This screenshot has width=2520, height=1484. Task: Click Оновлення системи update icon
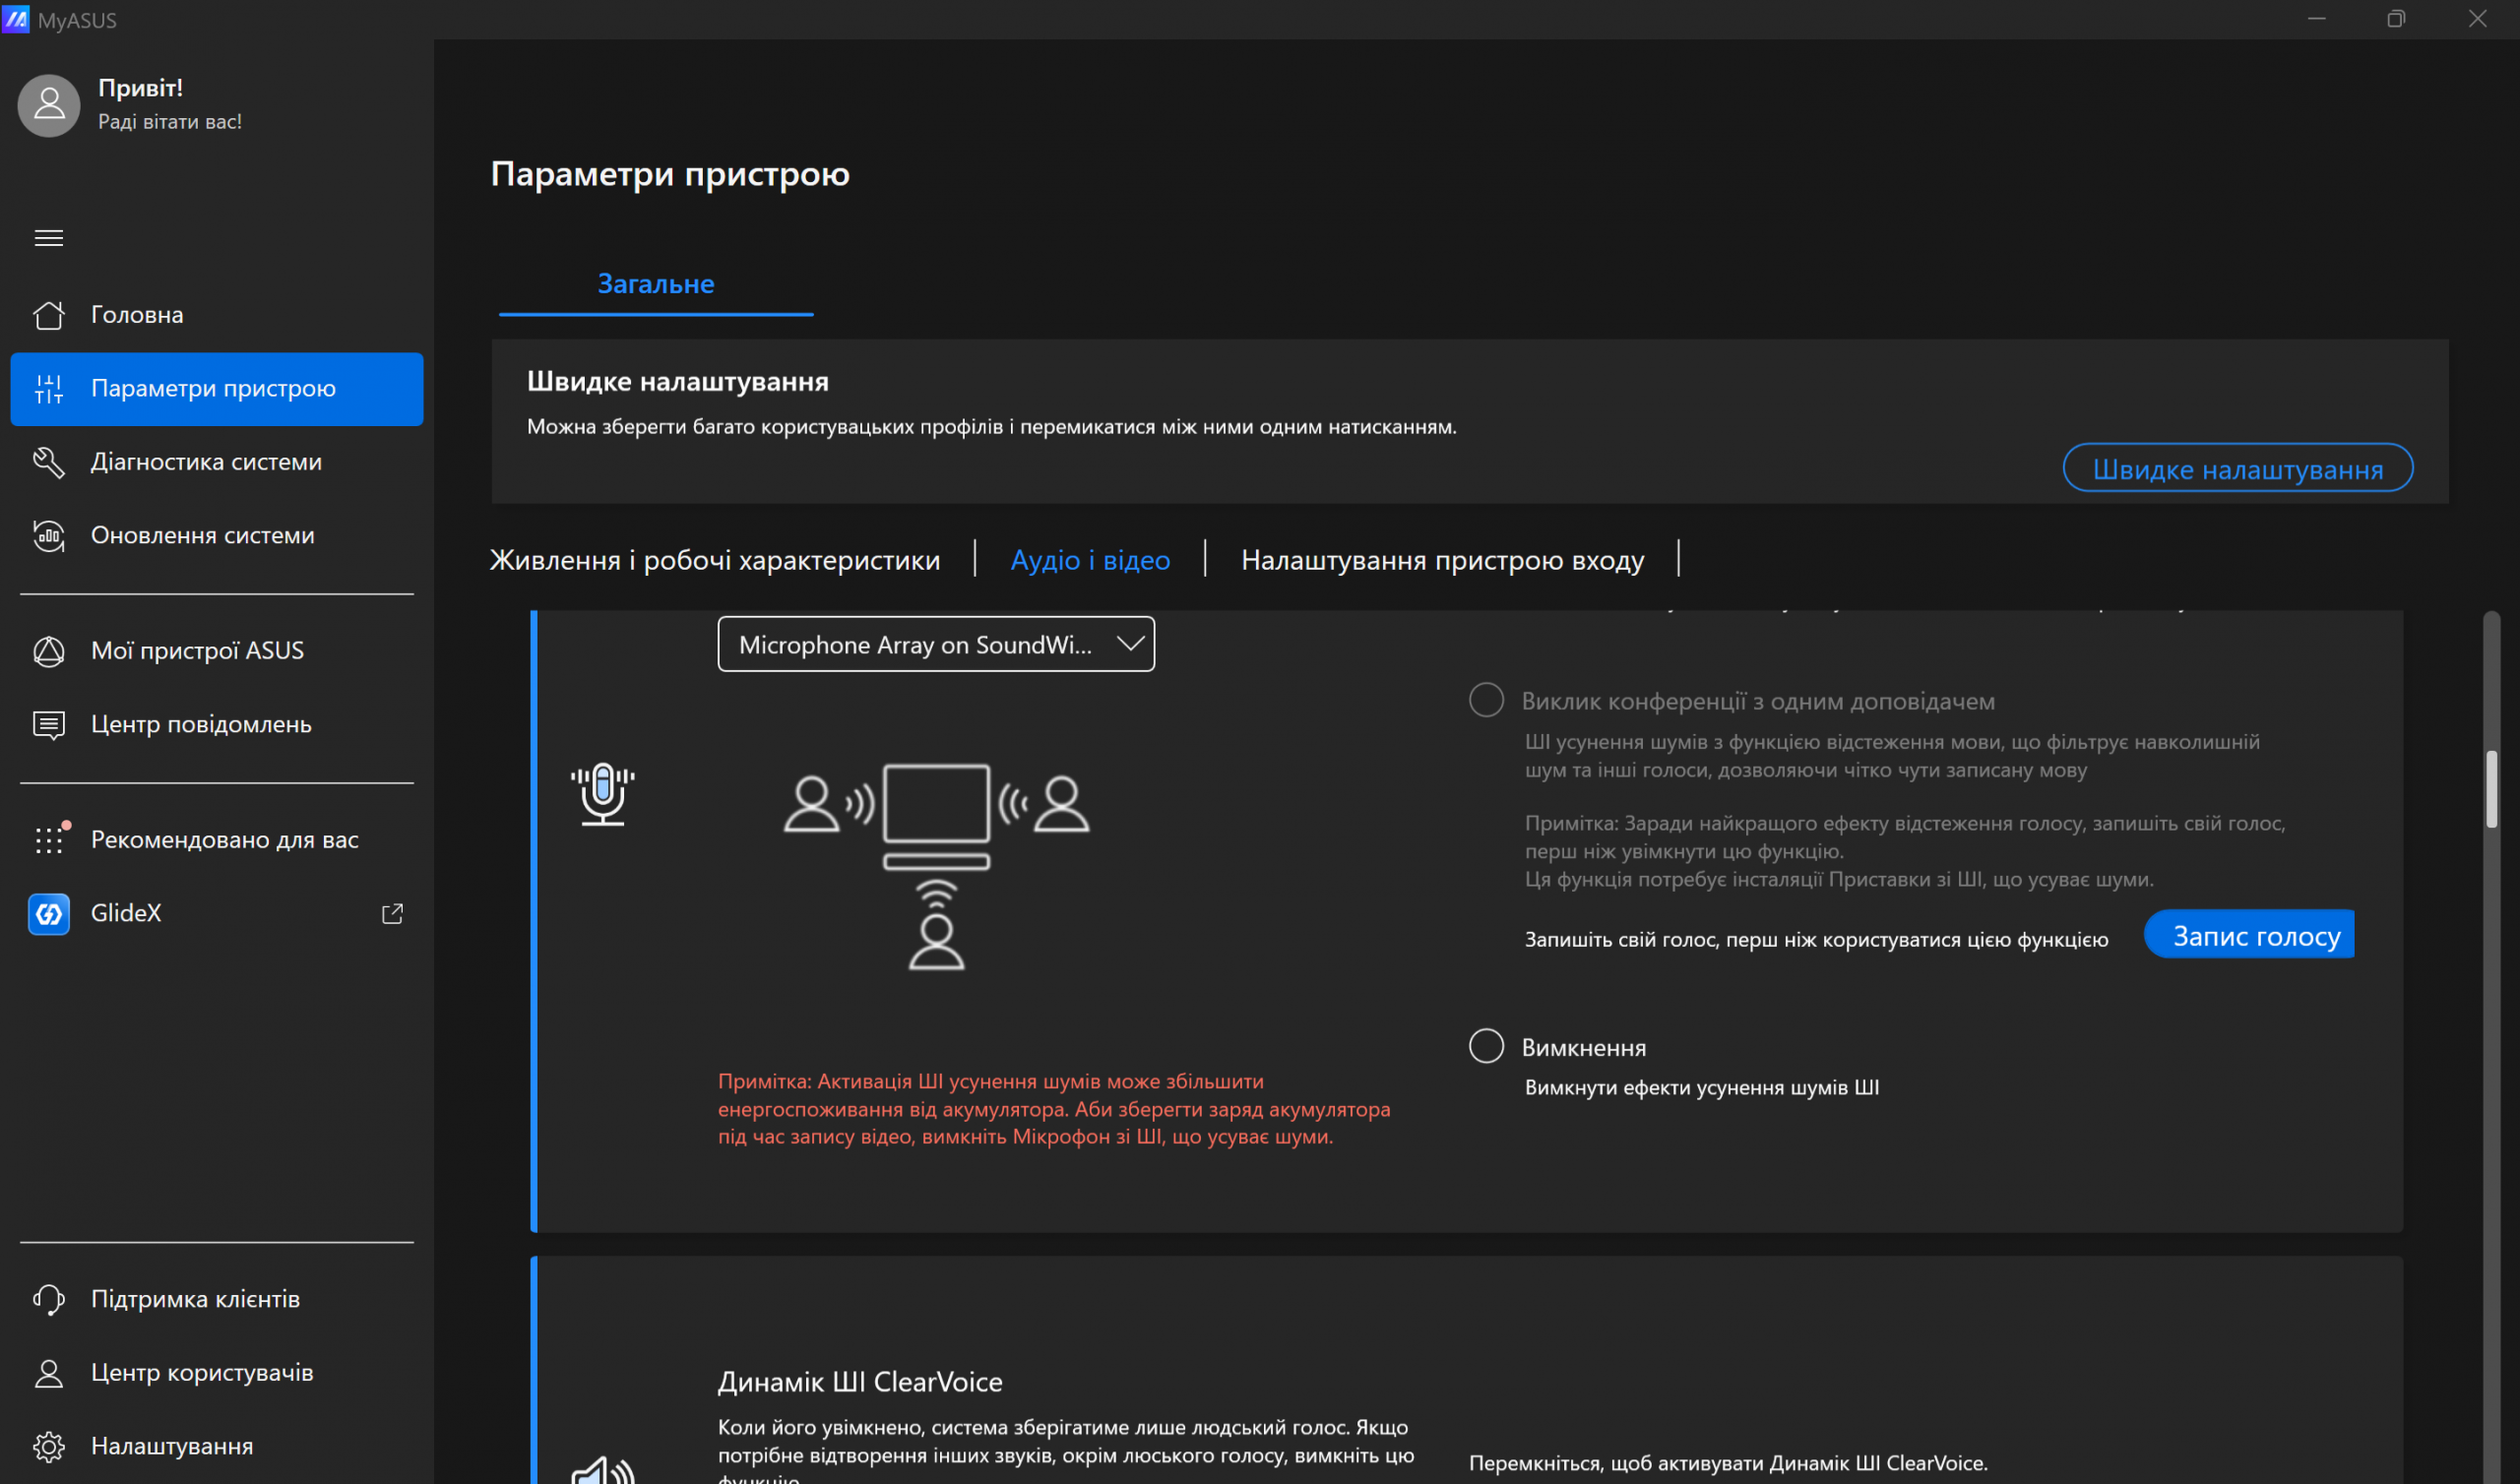[48, 536]
